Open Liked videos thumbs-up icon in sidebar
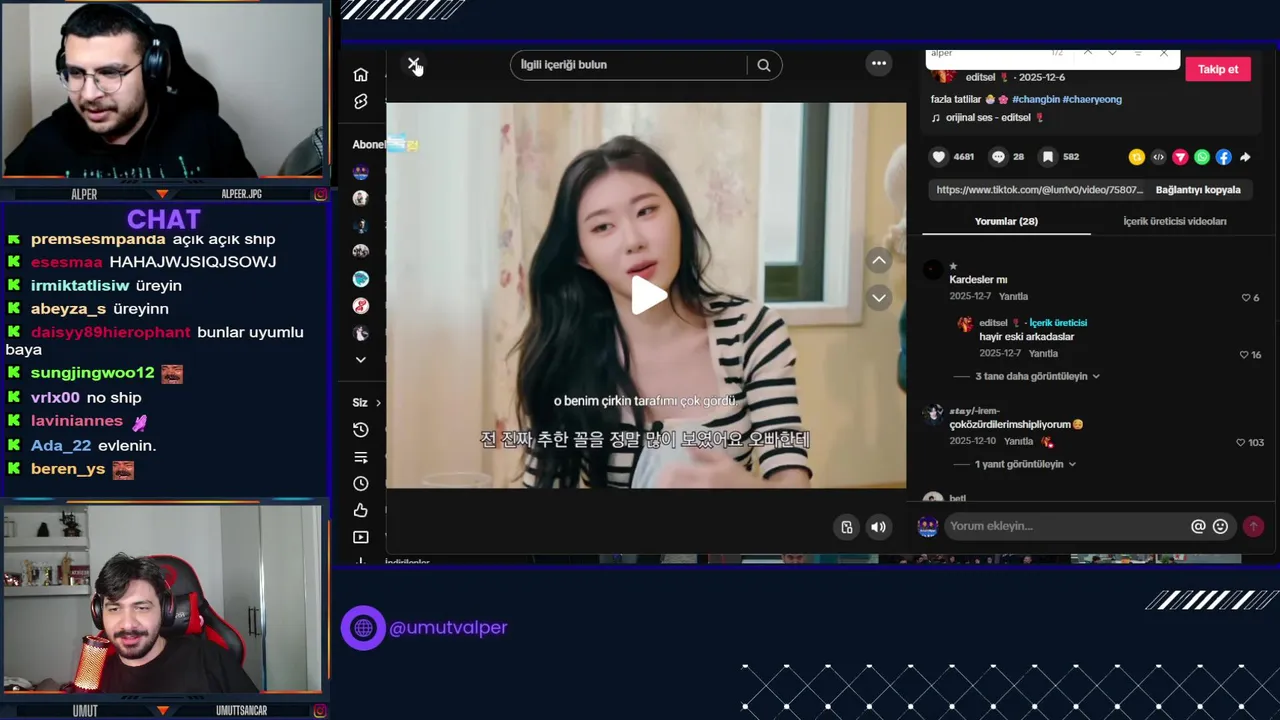The image size is (1280, 720). coord(361,511)
